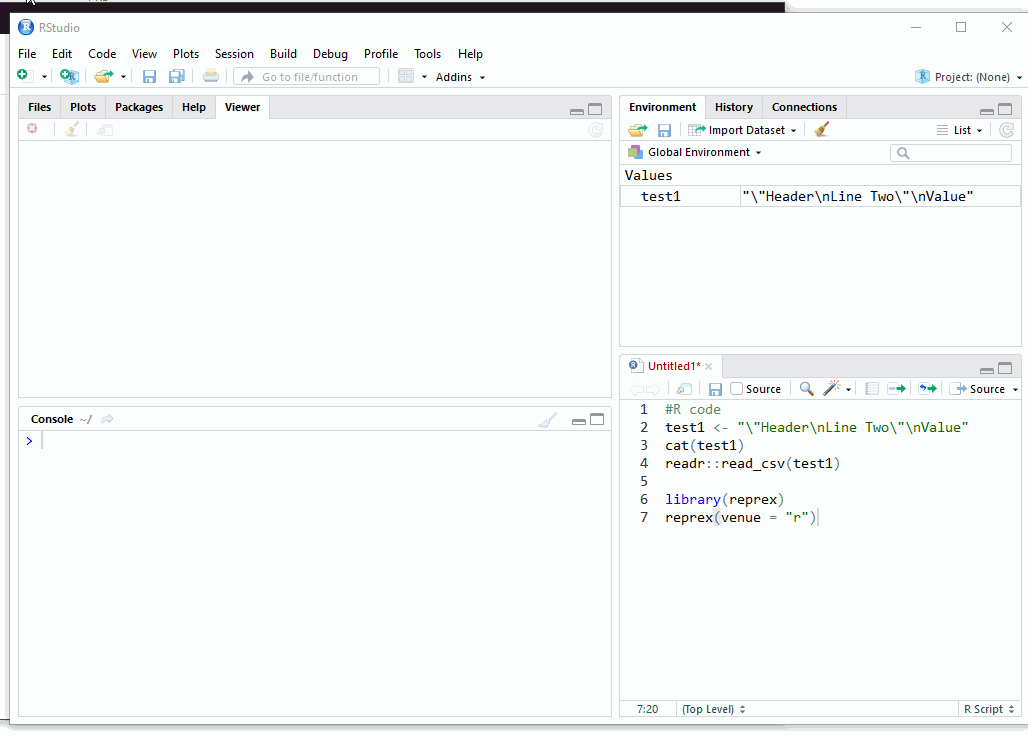This screenshot has height=739, width=1028.
Task: Open the New File dropdown arrow
Action: tap(44, 77)
